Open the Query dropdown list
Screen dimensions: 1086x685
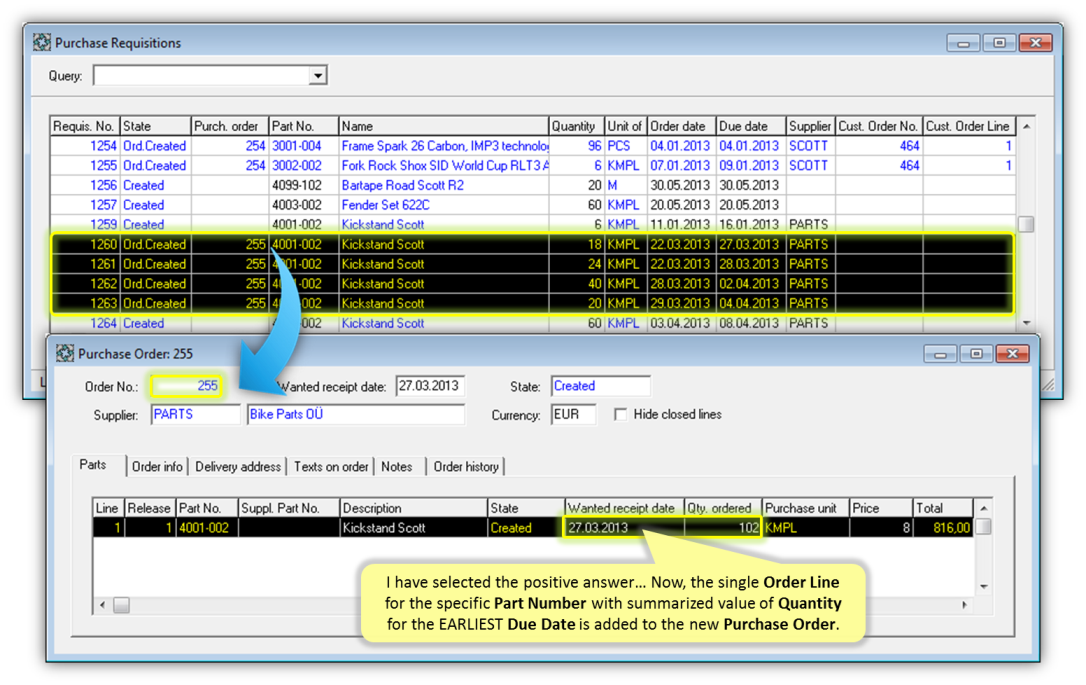click(318, 76)
